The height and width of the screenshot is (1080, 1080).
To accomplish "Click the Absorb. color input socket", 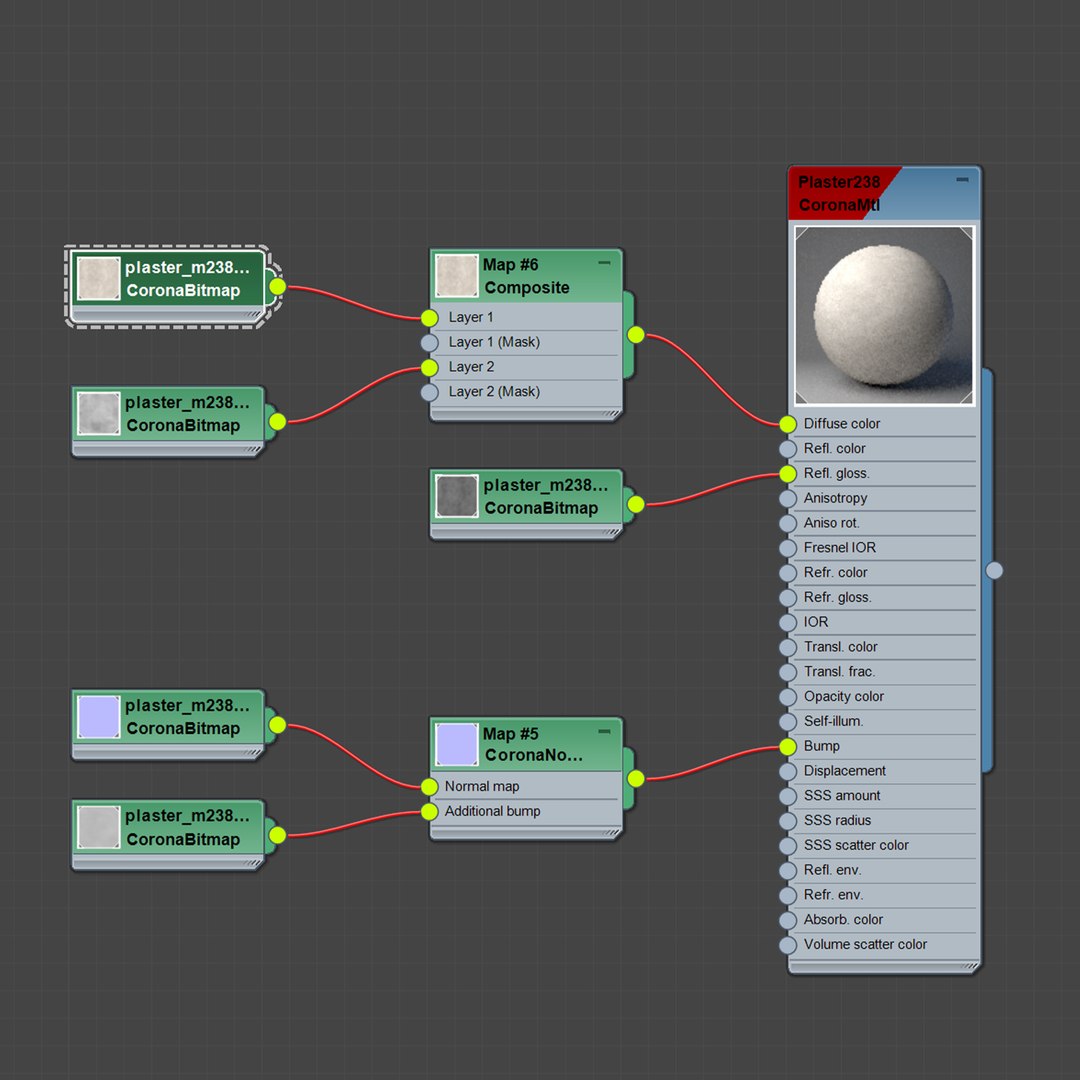I will point(788,920).
